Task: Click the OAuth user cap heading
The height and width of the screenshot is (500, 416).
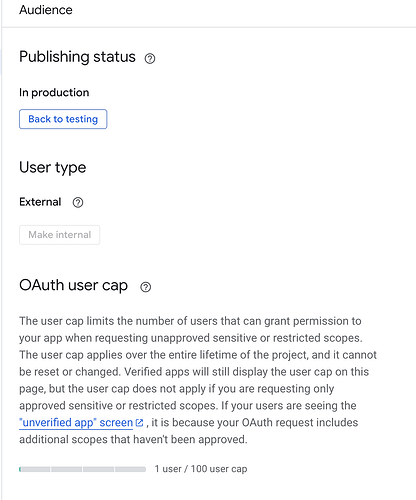Action: coord(73,285)
